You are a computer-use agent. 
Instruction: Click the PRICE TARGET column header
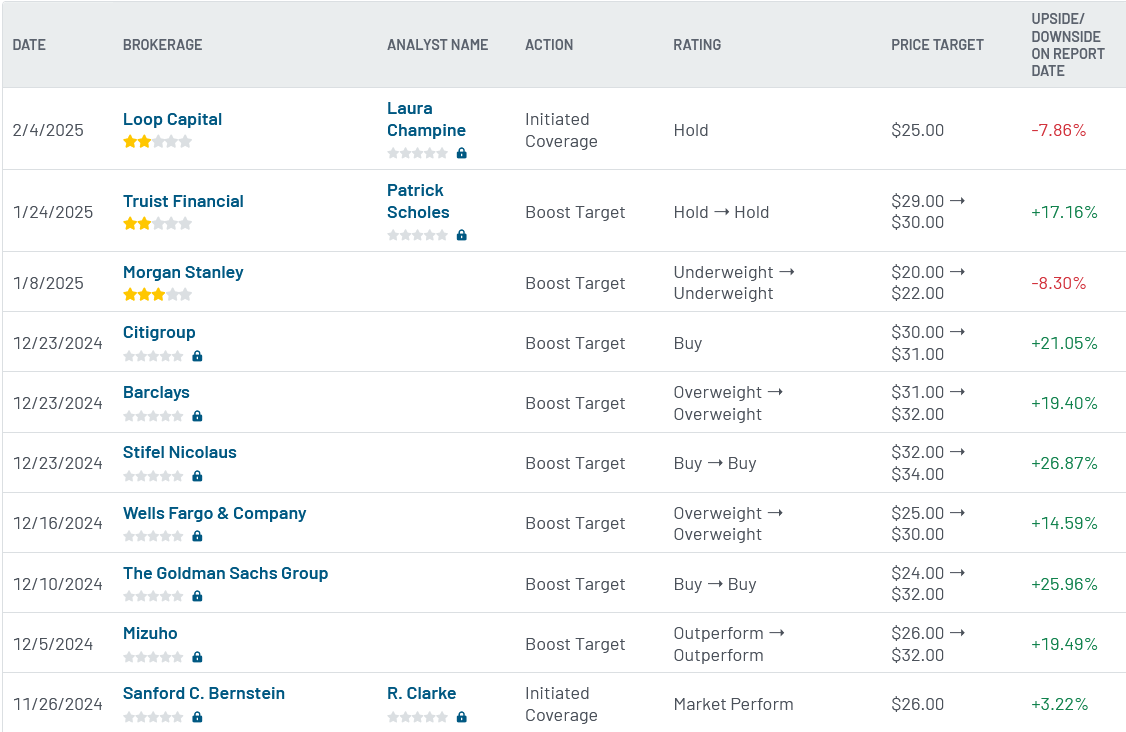tap(937, 45)
